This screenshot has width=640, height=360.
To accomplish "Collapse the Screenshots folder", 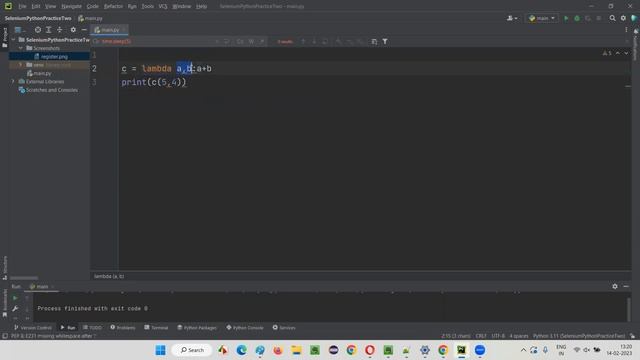I will 21,48.
